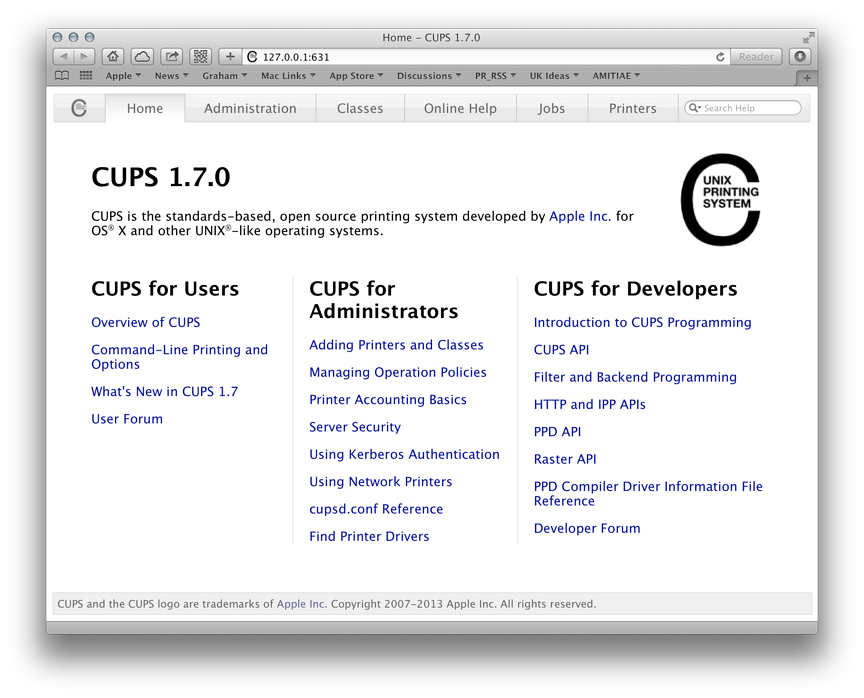864x698 pixels.
Task: Expand the Apple bookmarks folder
Action: (x=123, y=76)
